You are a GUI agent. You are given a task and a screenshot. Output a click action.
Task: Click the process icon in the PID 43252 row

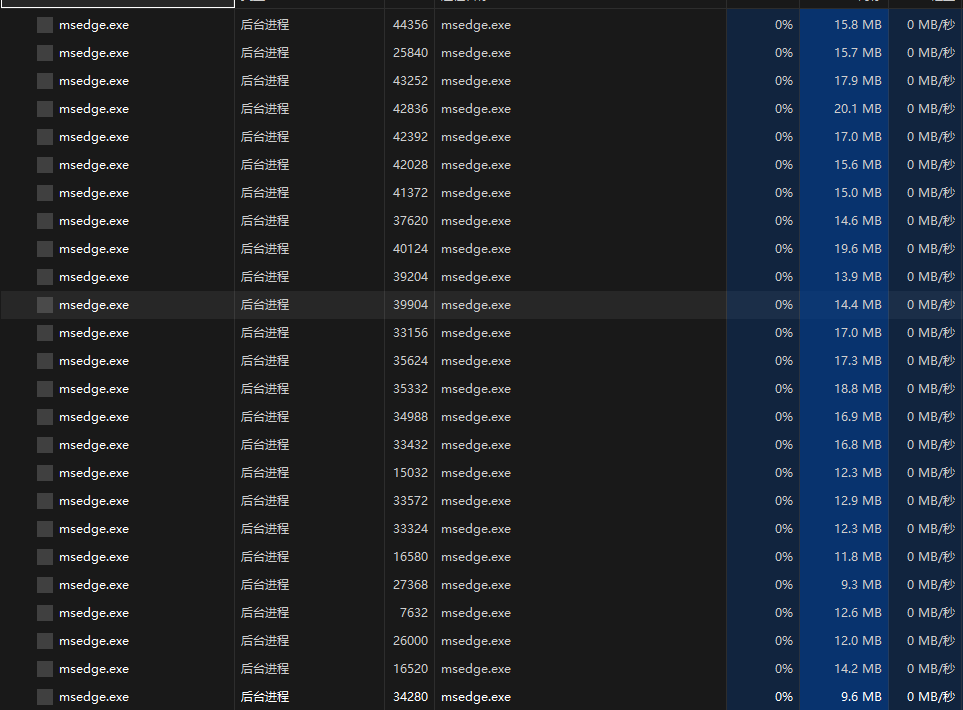coord(45,81)
